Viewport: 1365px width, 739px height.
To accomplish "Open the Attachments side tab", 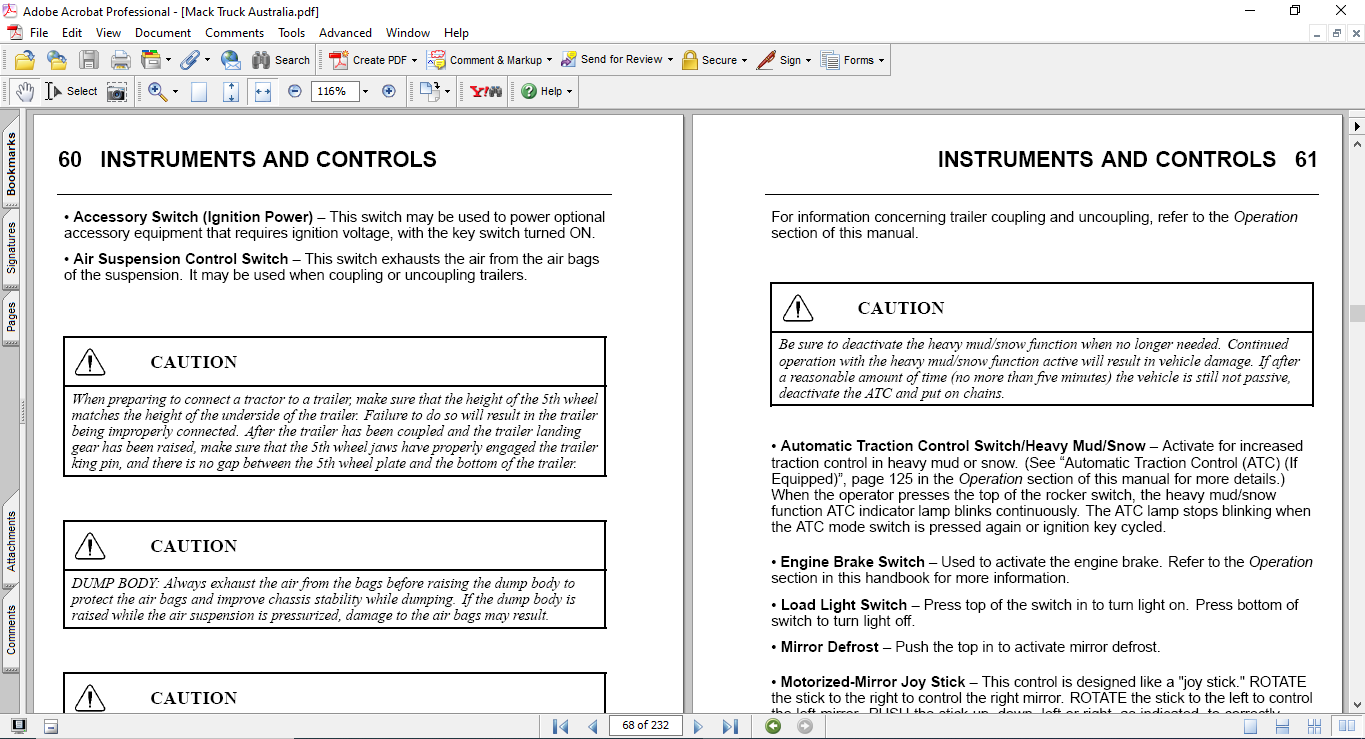I will [11, 541].
